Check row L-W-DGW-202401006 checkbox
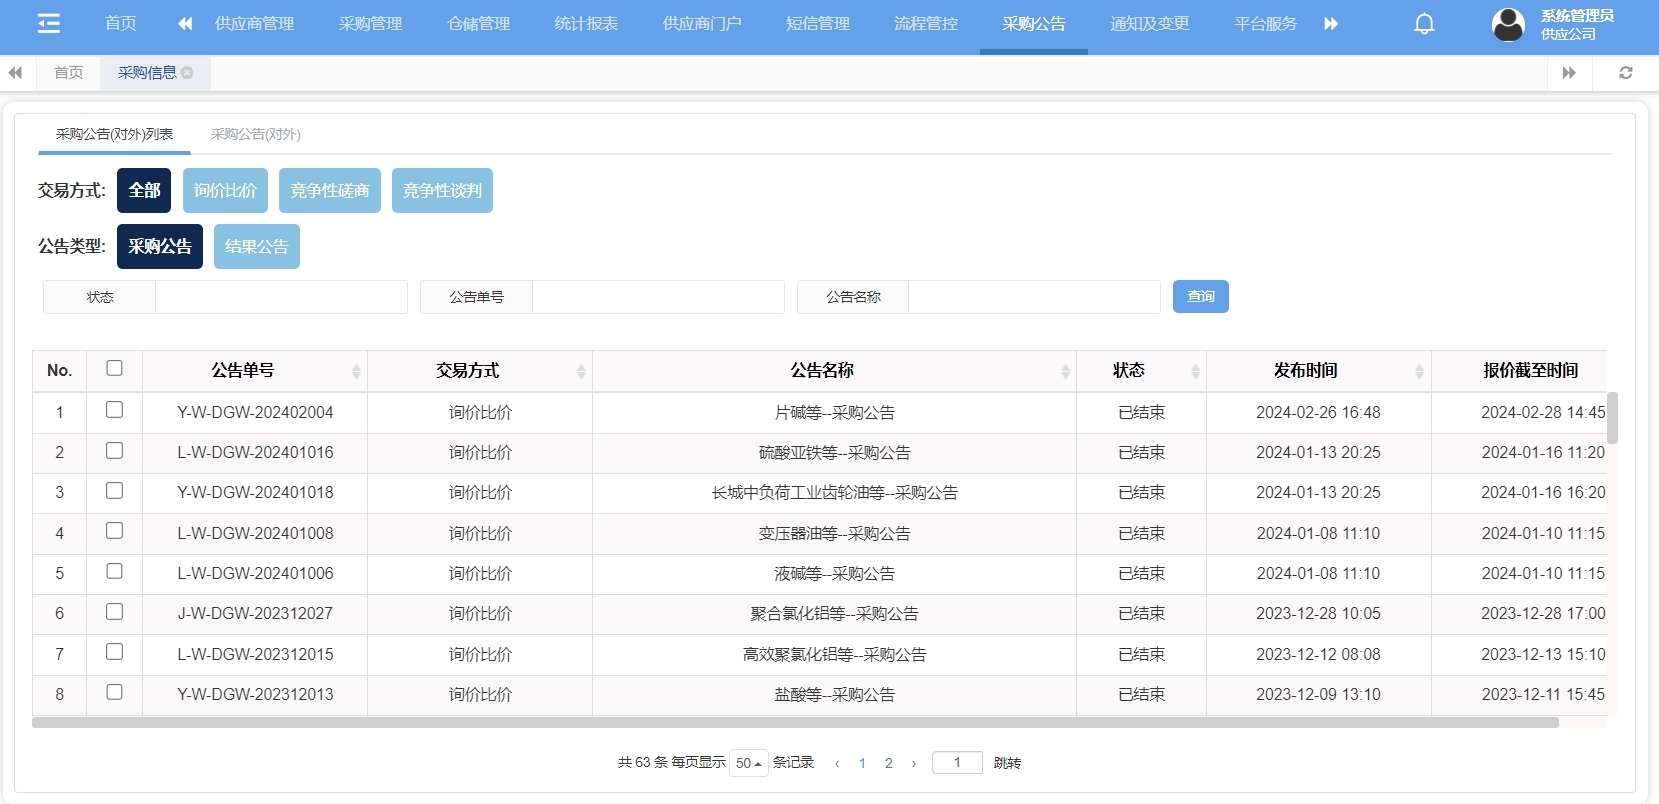Viewport: 1659px width, 804px height. (114, 571)
